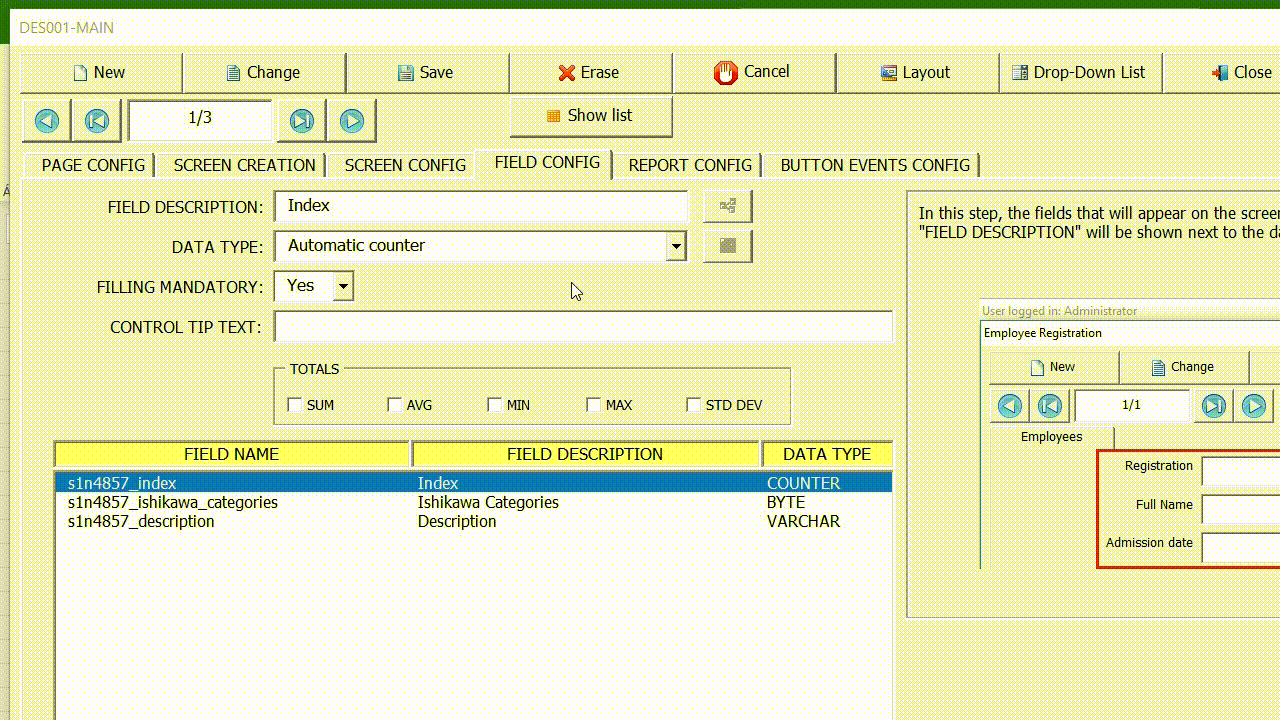The image size is (1280, 720).
Task: Click the Save record icon
Action: (404, 72)
